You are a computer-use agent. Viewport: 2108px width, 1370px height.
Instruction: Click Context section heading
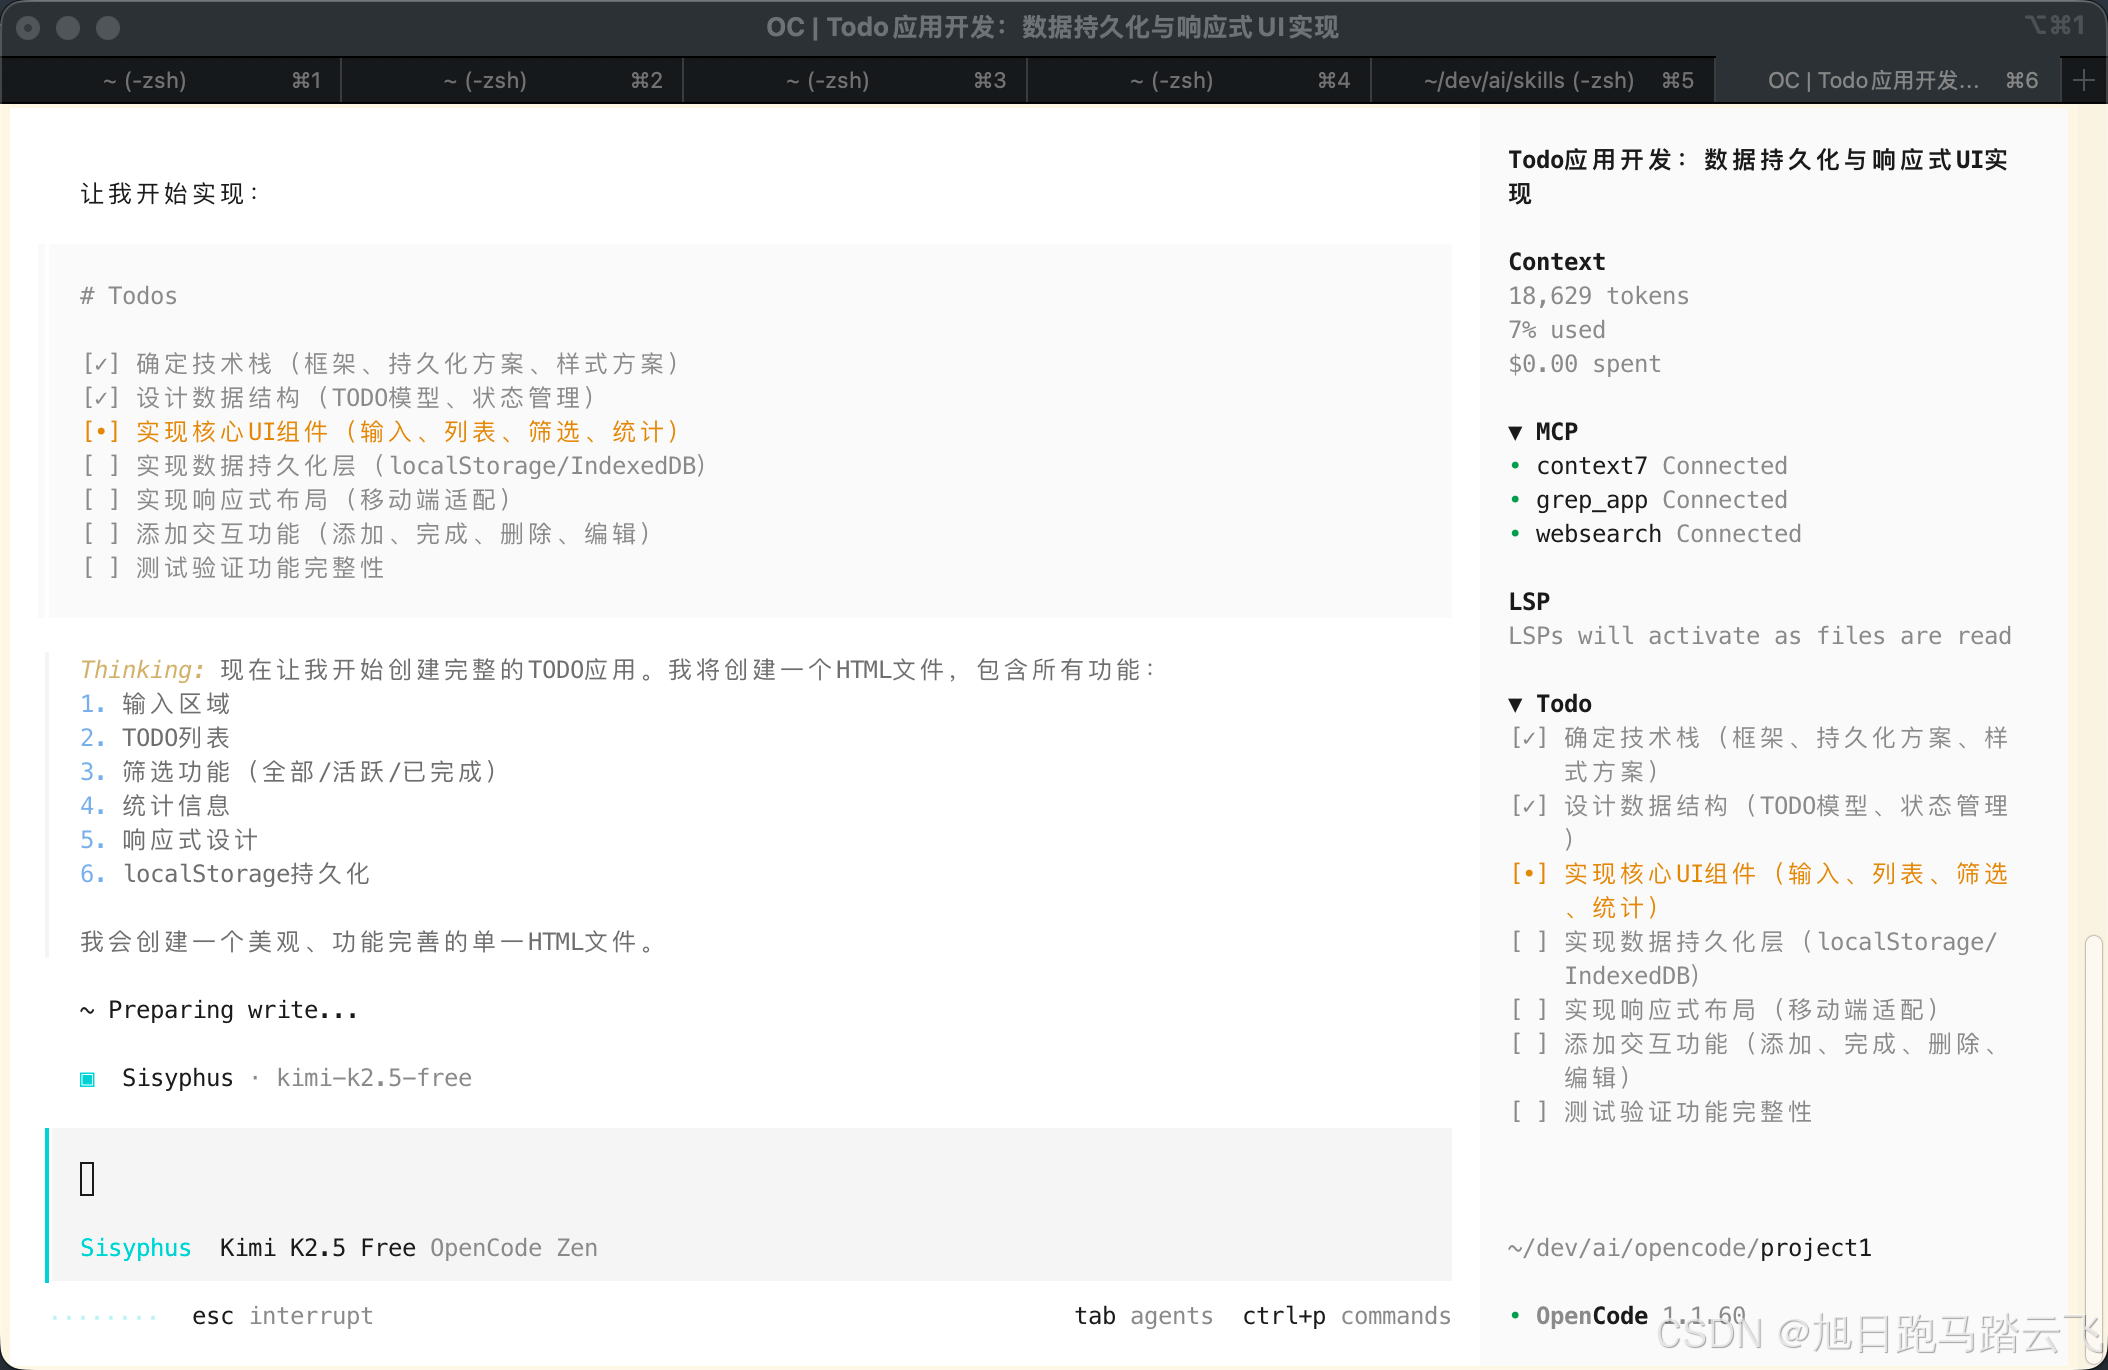click(x=1556, y=261)
